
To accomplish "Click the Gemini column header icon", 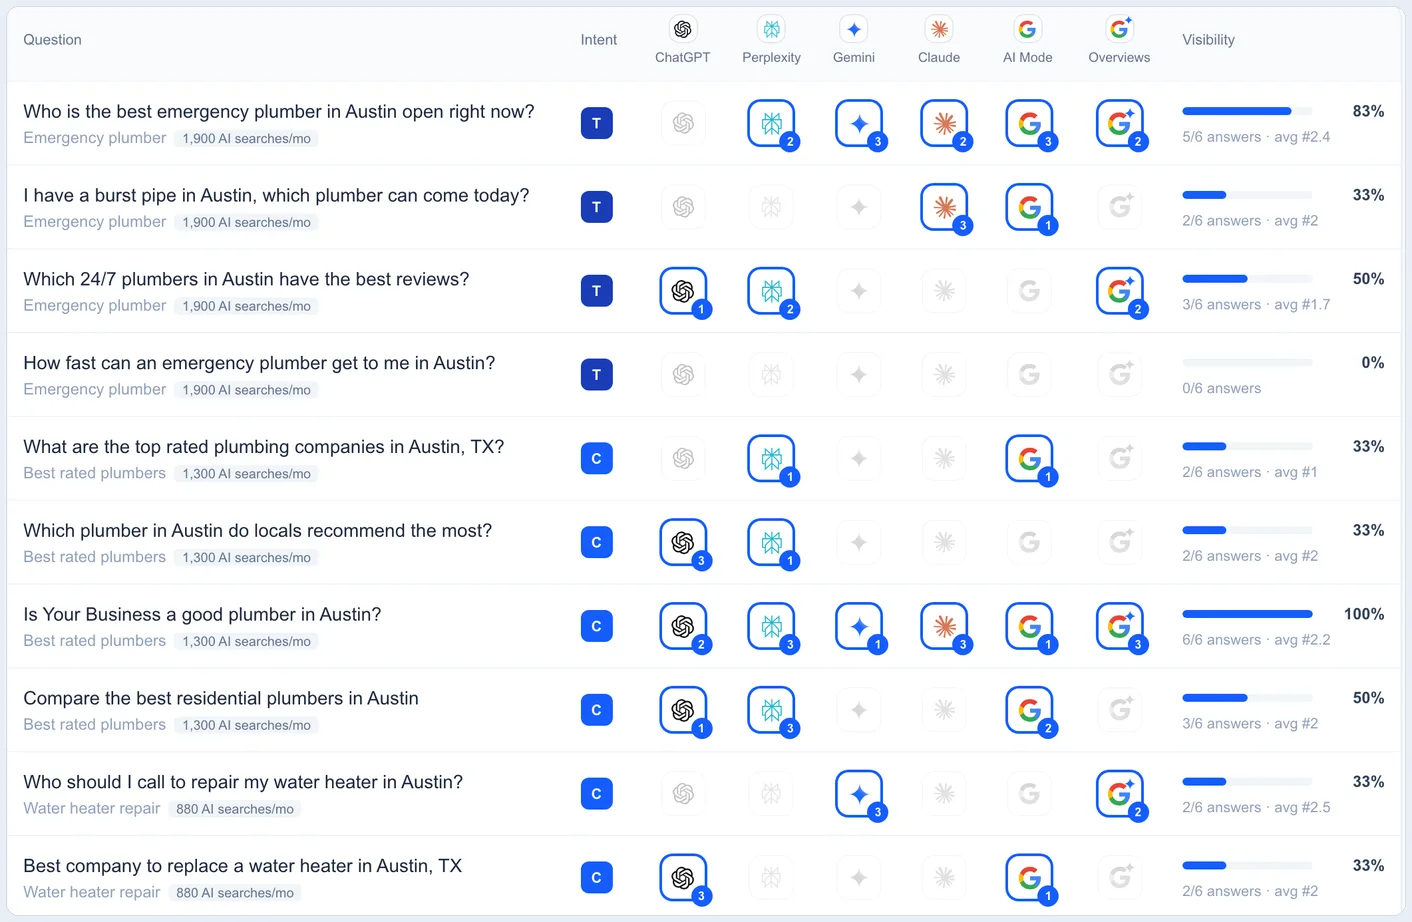I will [x=854, y=29].
